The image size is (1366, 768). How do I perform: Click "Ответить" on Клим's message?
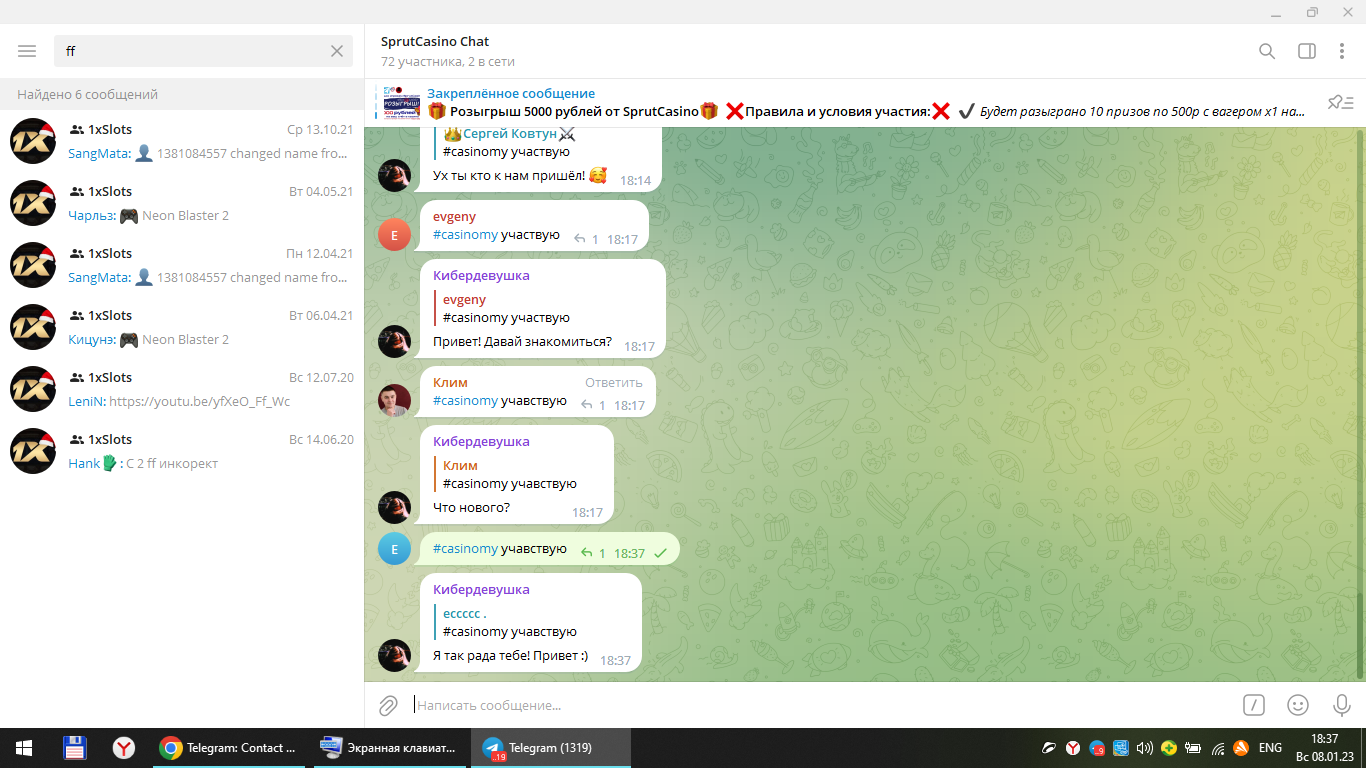[614, 383]
